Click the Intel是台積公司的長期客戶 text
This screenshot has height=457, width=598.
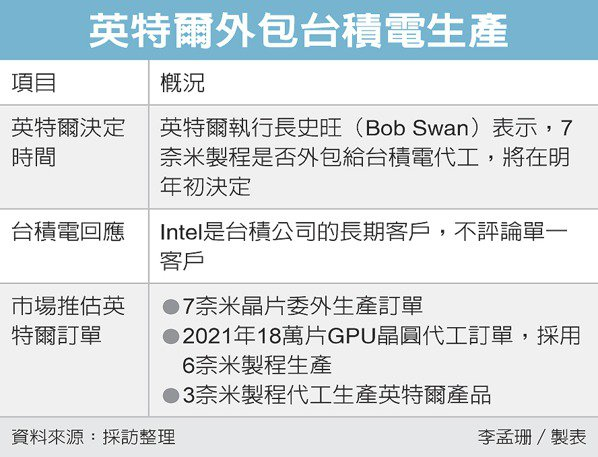(x=296, y=232)
